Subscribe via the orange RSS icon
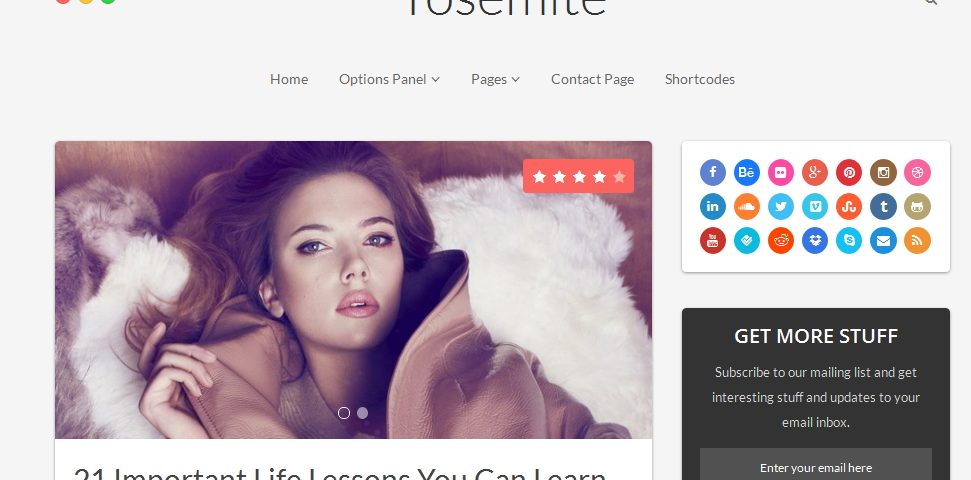This screenshot has height=480, width=971. tap(917, 240)
